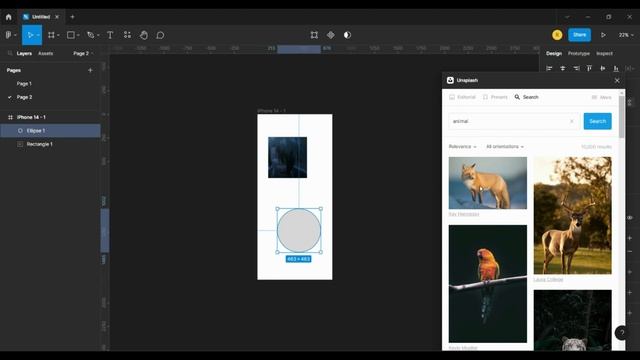Click the align horizontal centers icon
This screenshot has width=640, height=360.
pos(562,68)
